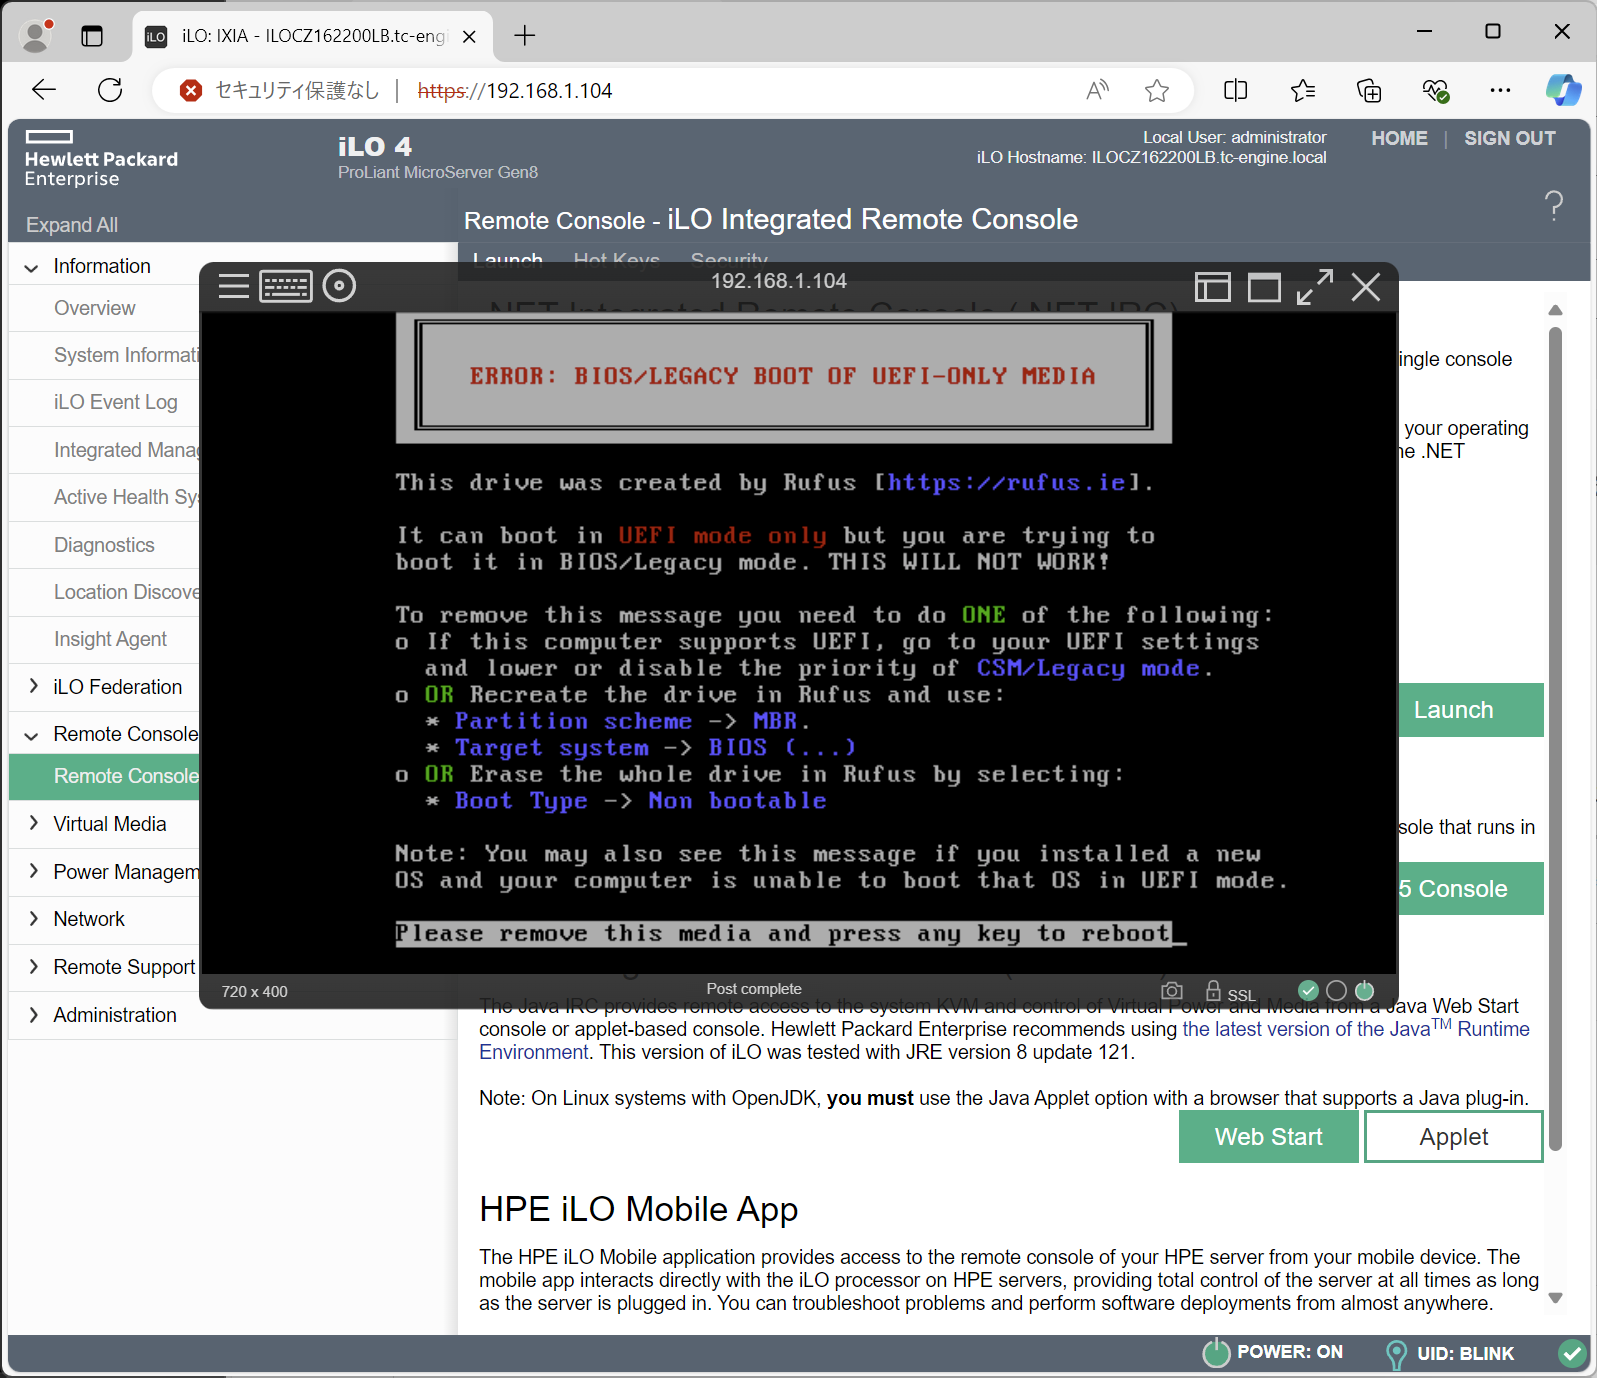Open a new browser tab
This screenshot has height=1378, width=1597.
[525, 36]
